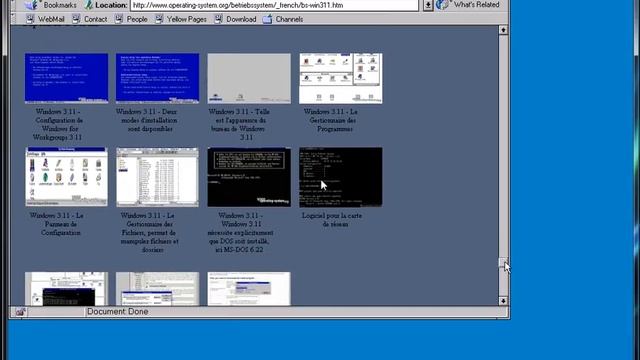Screen dimensions: 640x360
Task: Click the Contact bookmark icon
Action: click(x=76, y=19)
